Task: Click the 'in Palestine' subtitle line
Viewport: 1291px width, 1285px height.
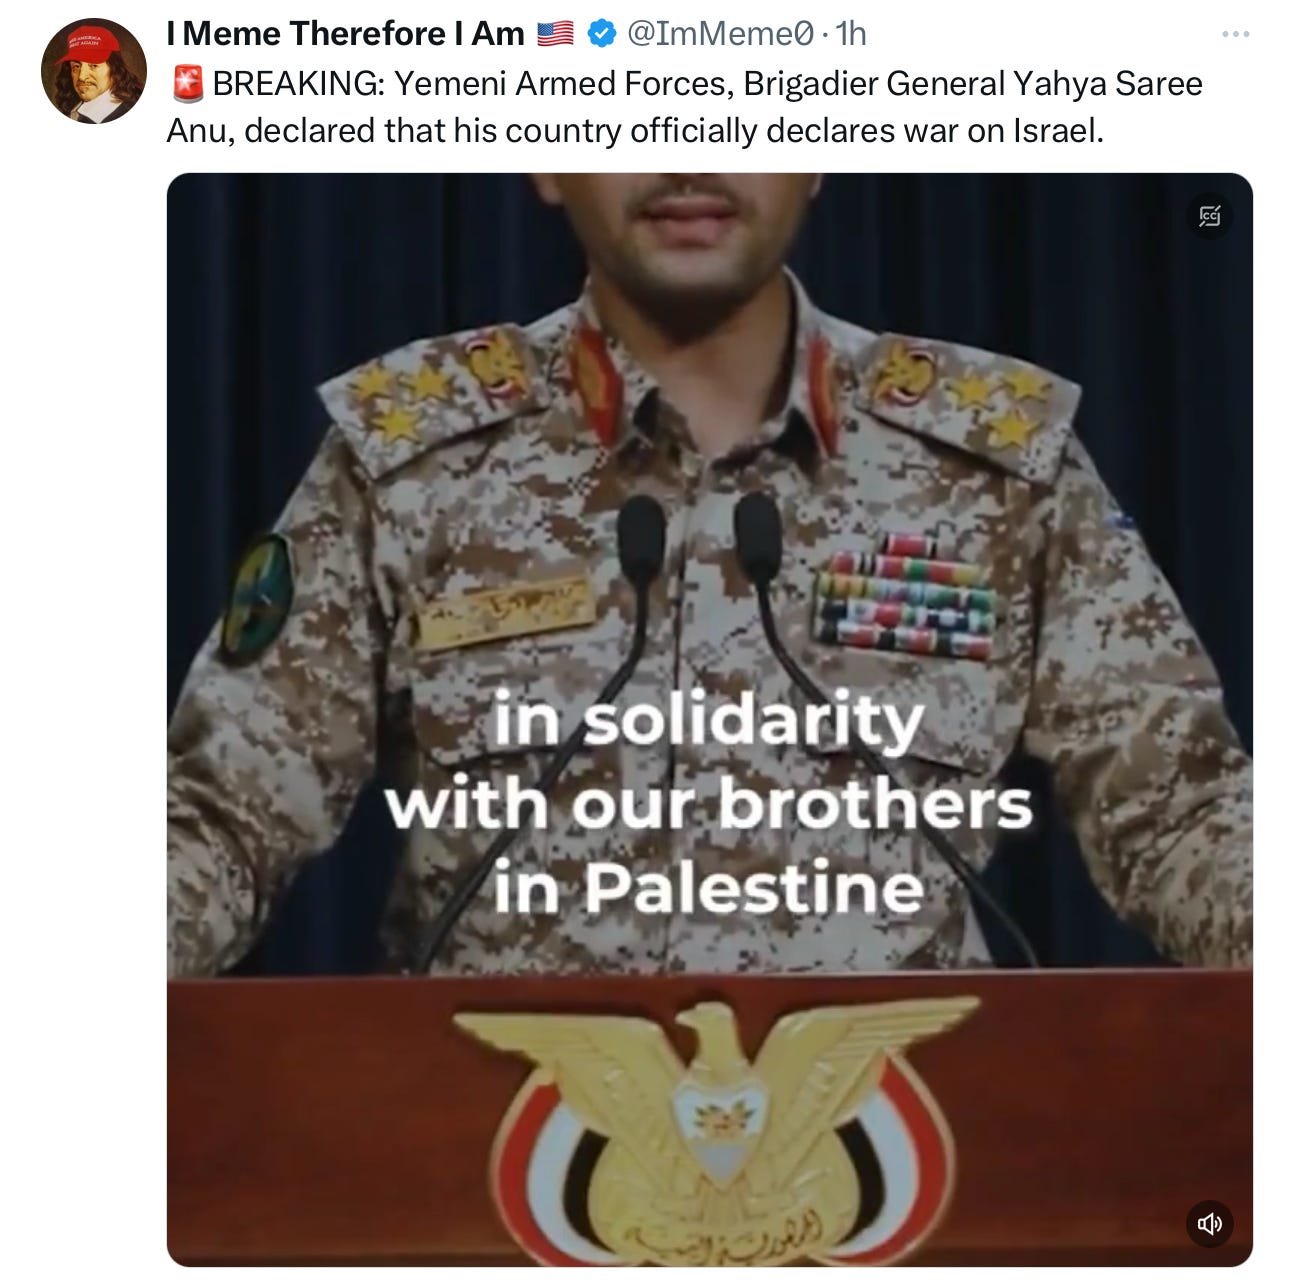Action: 708,888
